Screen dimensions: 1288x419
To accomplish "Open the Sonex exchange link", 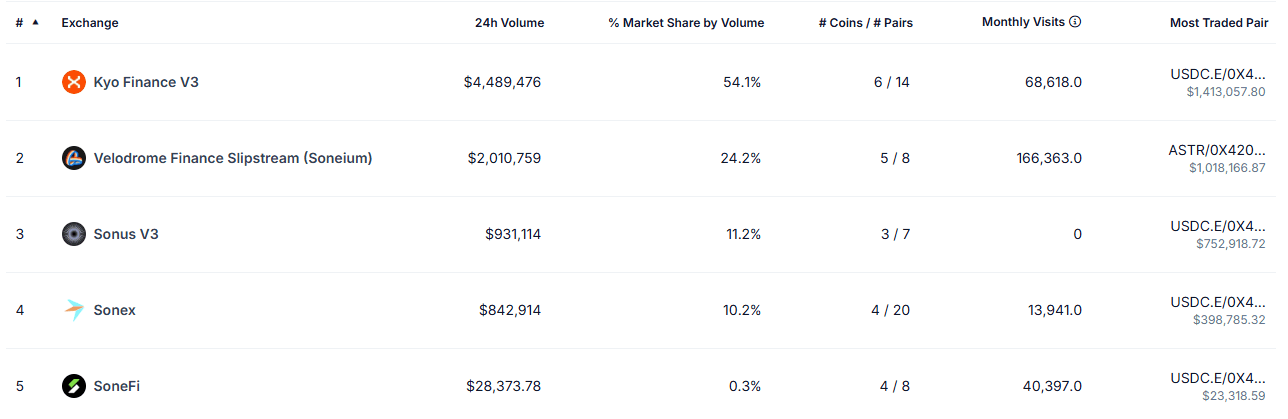I will [115, 310].
